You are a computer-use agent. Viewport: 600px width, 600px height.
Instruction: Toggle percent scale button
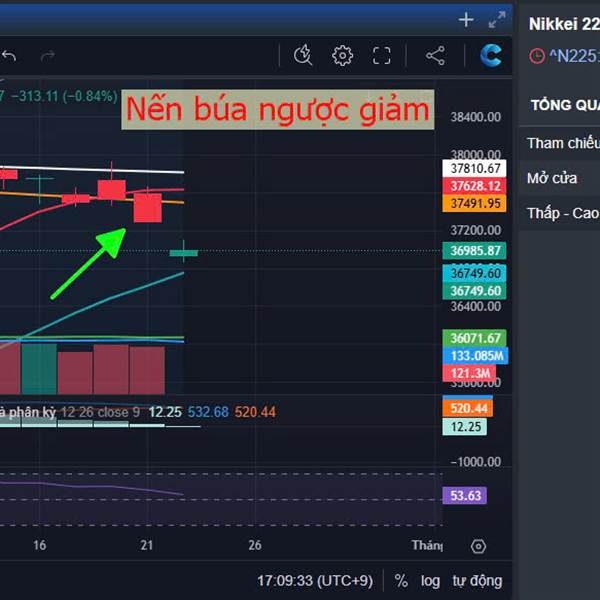click(x=401, y=580)
